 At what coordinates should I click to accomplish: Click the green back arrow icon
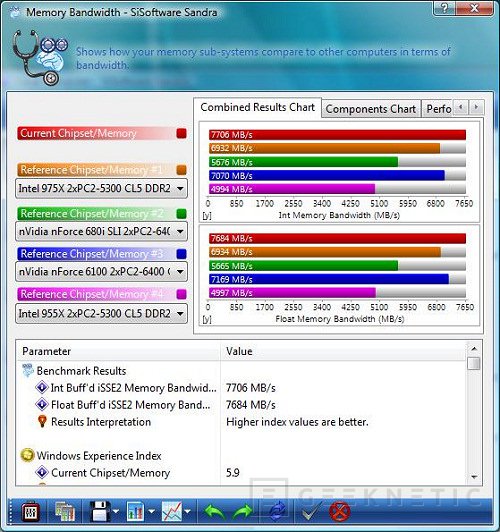[214, 512]
